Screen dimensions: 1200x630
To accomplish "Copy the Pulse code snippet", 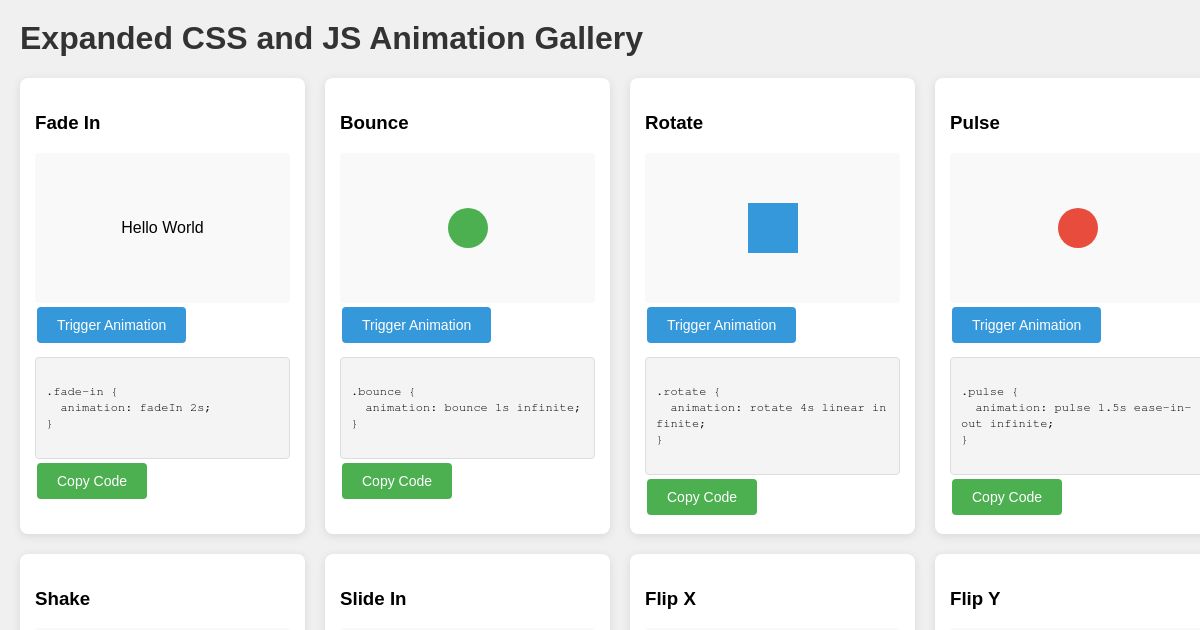I will pos(1007,497).
